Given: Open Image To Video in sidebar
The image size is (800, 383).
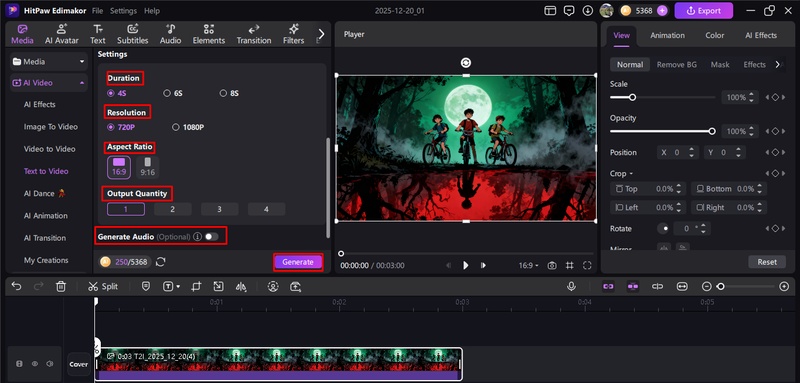Looking at the screenshot, I should [51, 126].
